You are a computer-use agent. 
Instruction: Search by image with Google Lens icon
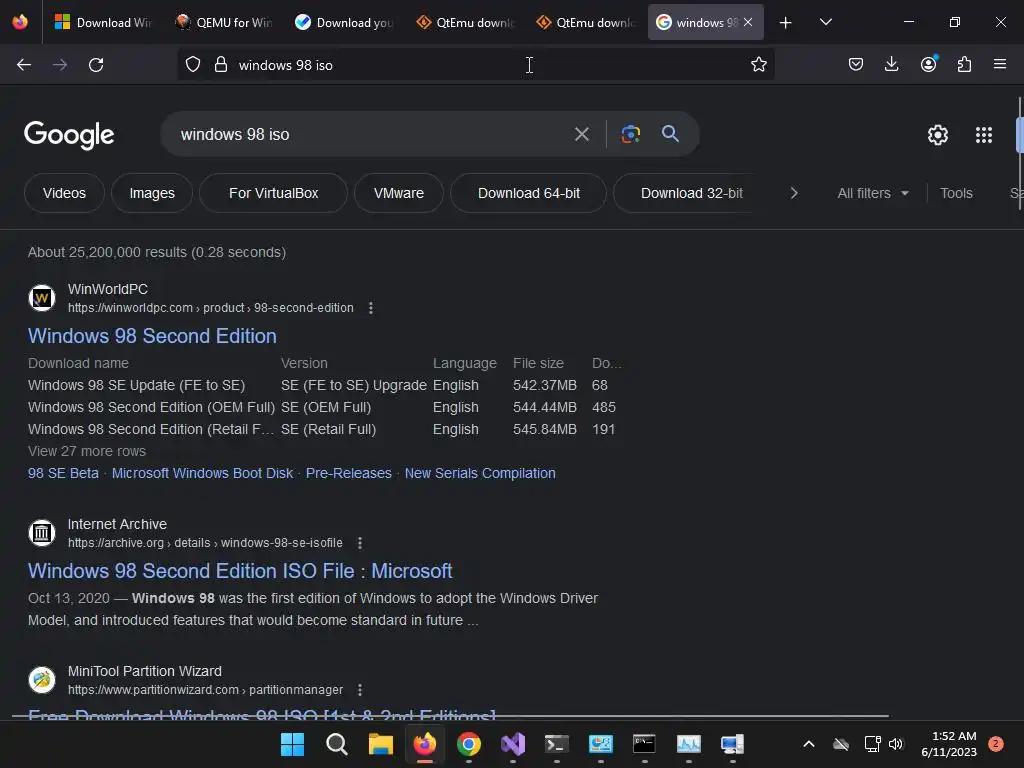(x=630, y=134)
